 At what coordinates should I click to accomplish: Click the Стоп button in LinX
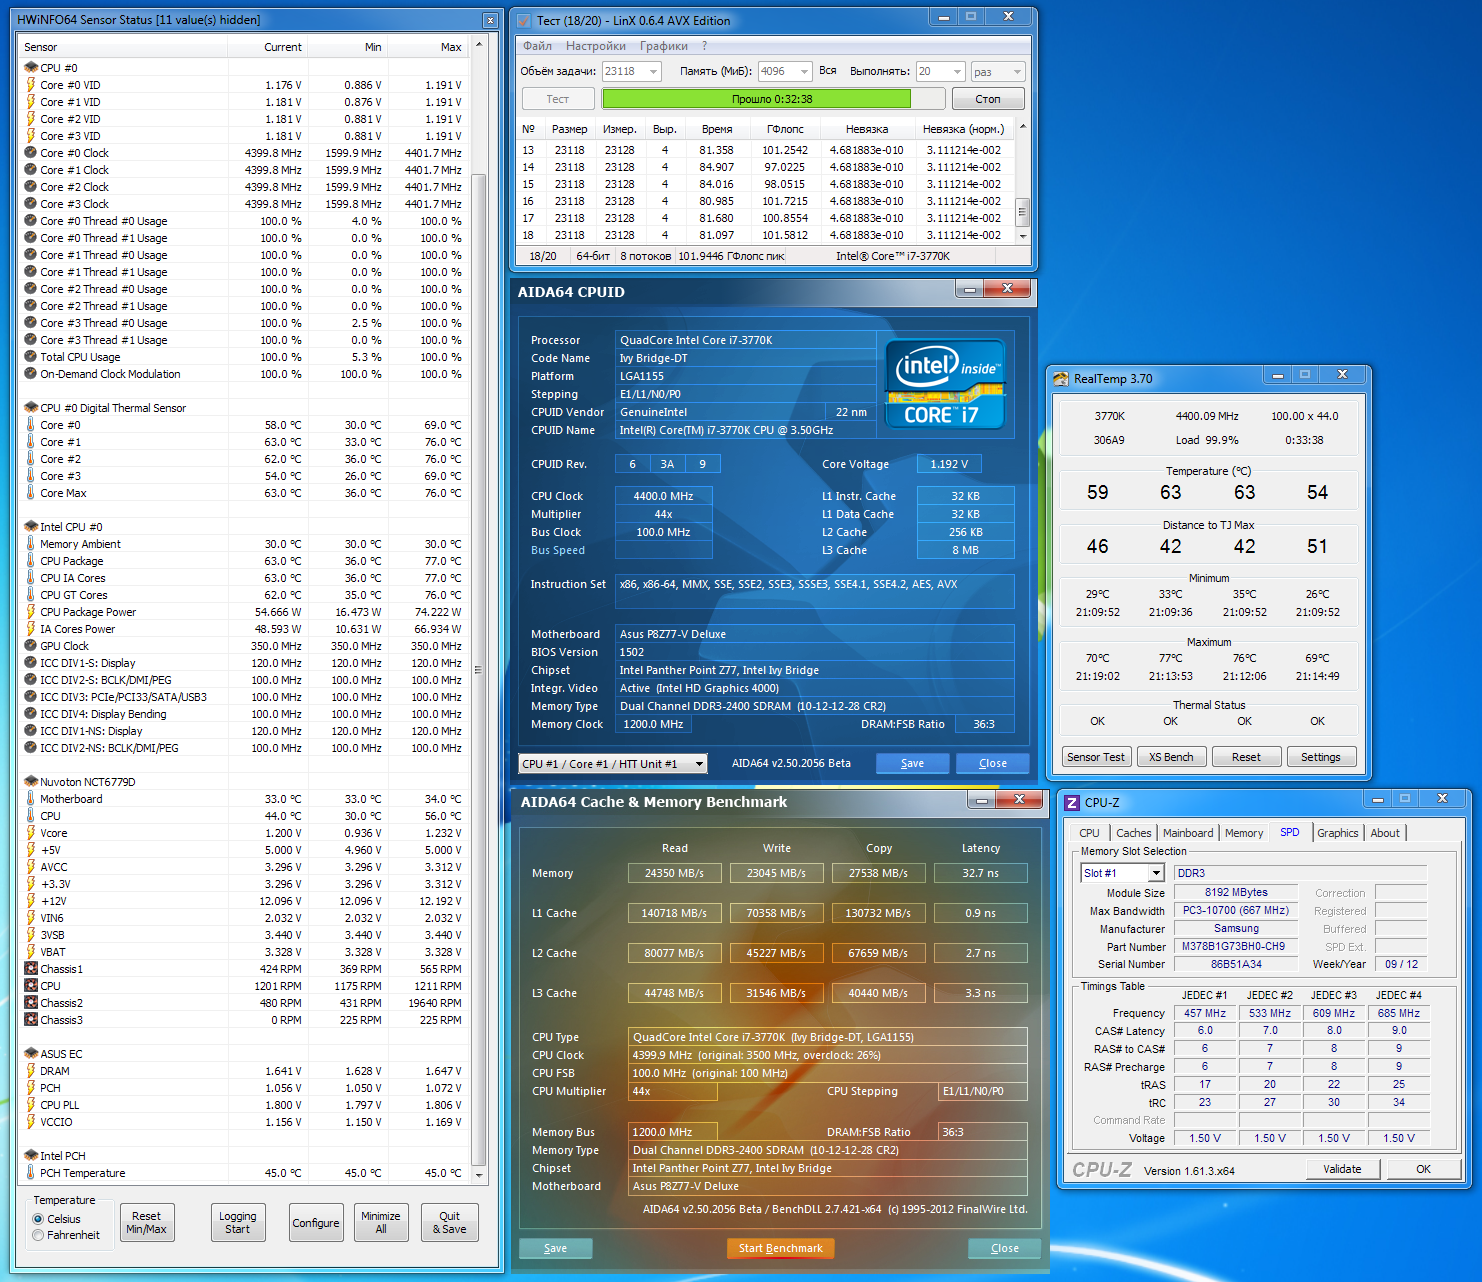(988, 99)
